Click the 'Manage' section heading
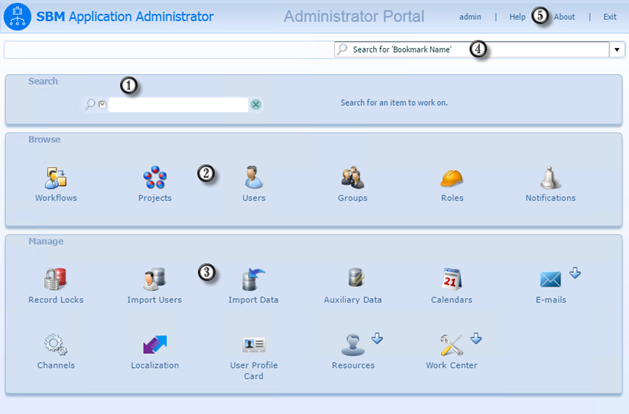The height and width of the screenshot is (414, 629). pos(46,242)
